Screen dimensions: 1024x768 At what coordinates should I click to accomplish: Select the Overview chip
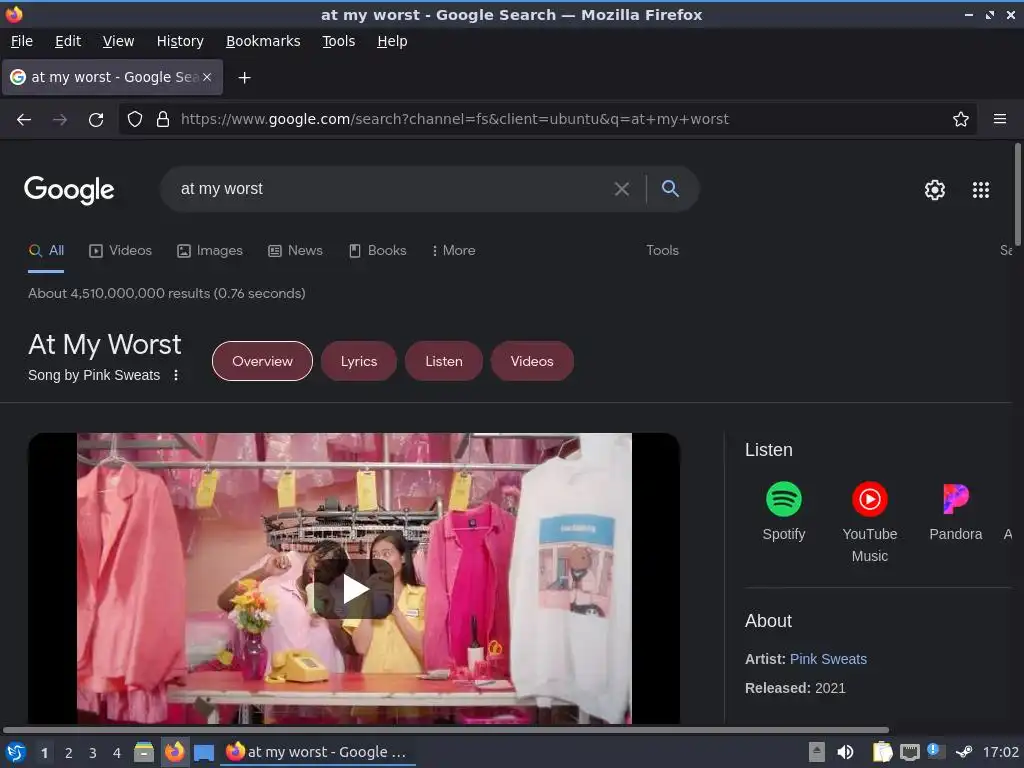(263, 361)
